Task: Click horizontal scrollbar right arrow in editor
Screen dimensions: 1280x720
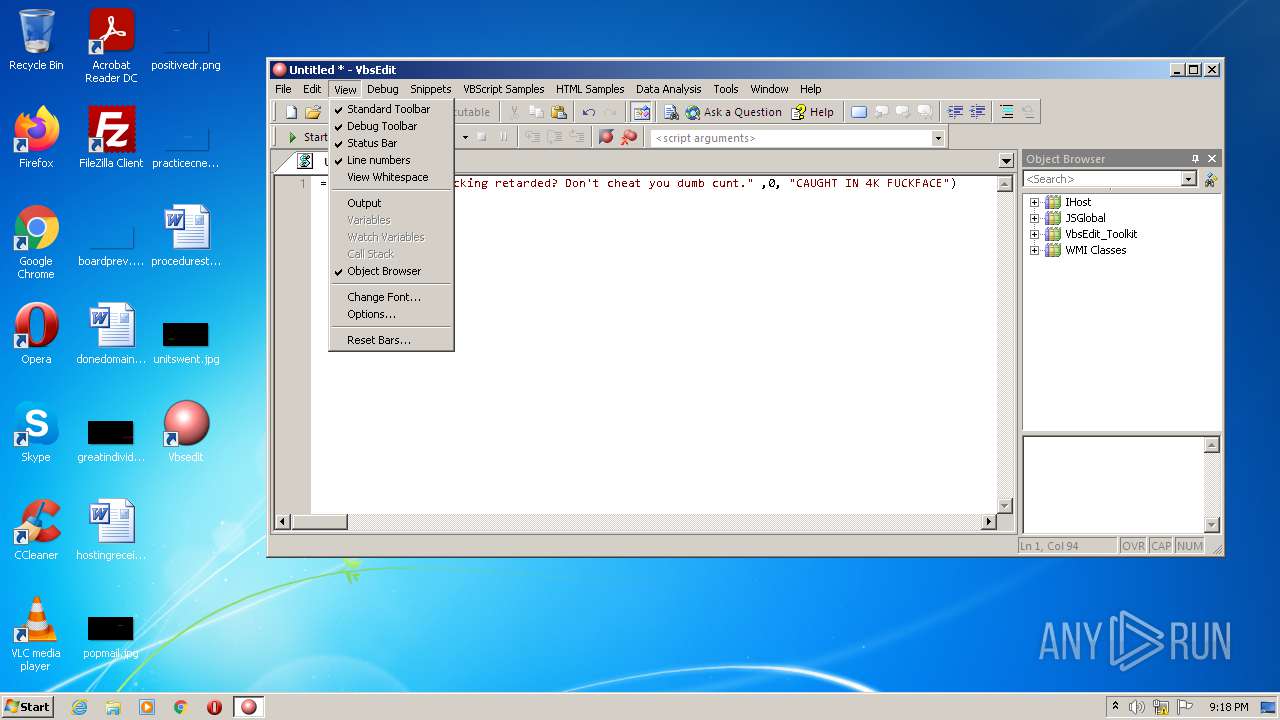Action: 989,521
